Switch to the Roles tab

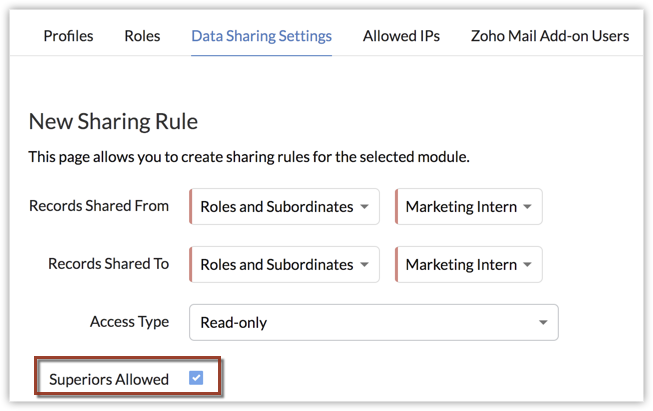142,36
